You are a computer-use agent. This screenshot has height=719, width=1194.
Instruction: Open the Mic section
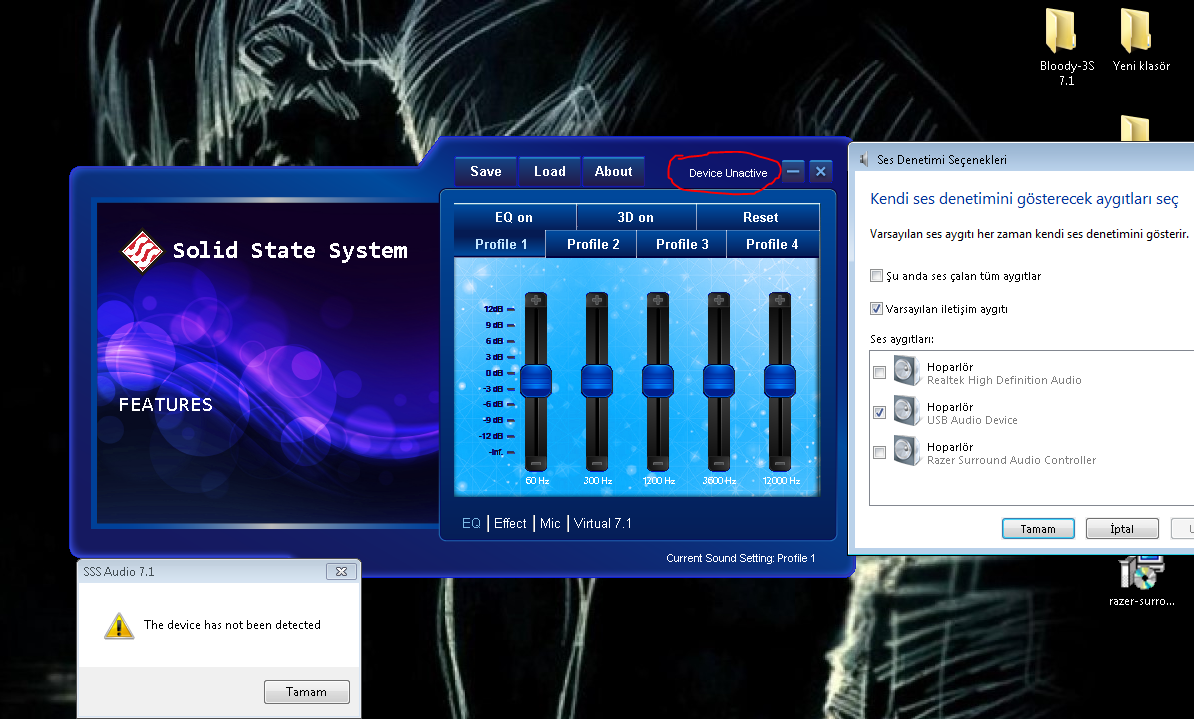[550, 523]
